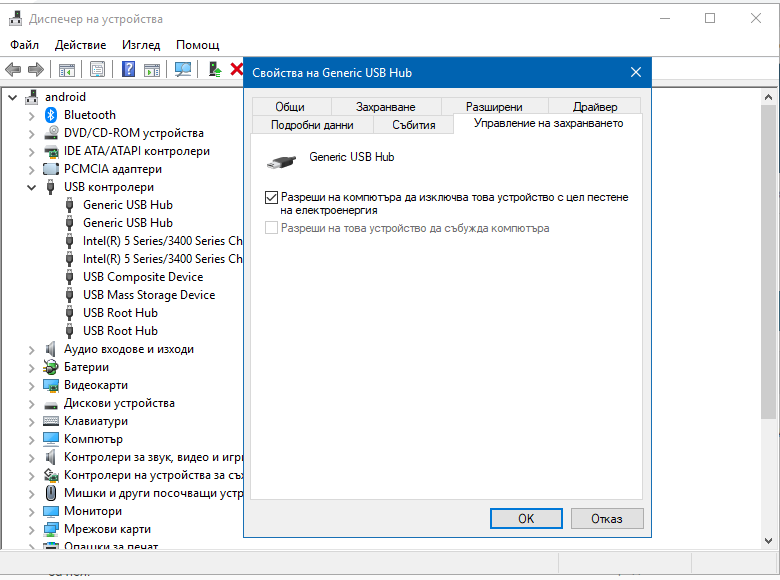This screenshot has width=780, height=580.
Task: Expand the Видеокарти category
Action: pos(32,386)
